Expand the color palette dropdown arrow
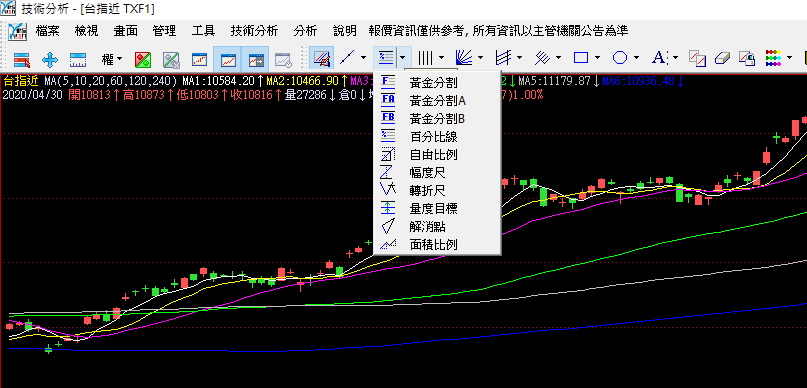 (790, 58)
